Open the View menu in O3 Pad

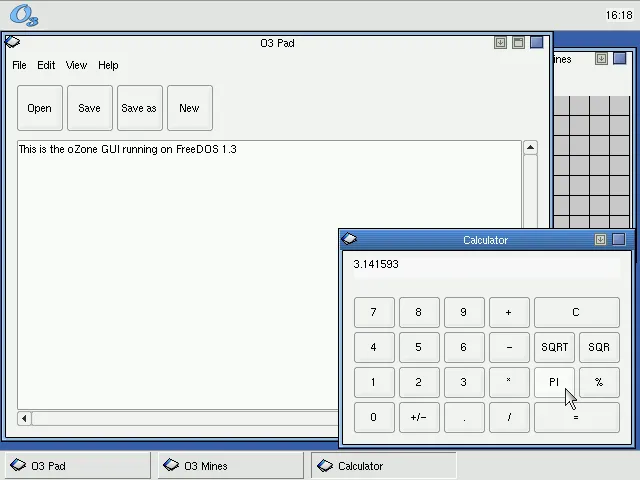[76, 65]
